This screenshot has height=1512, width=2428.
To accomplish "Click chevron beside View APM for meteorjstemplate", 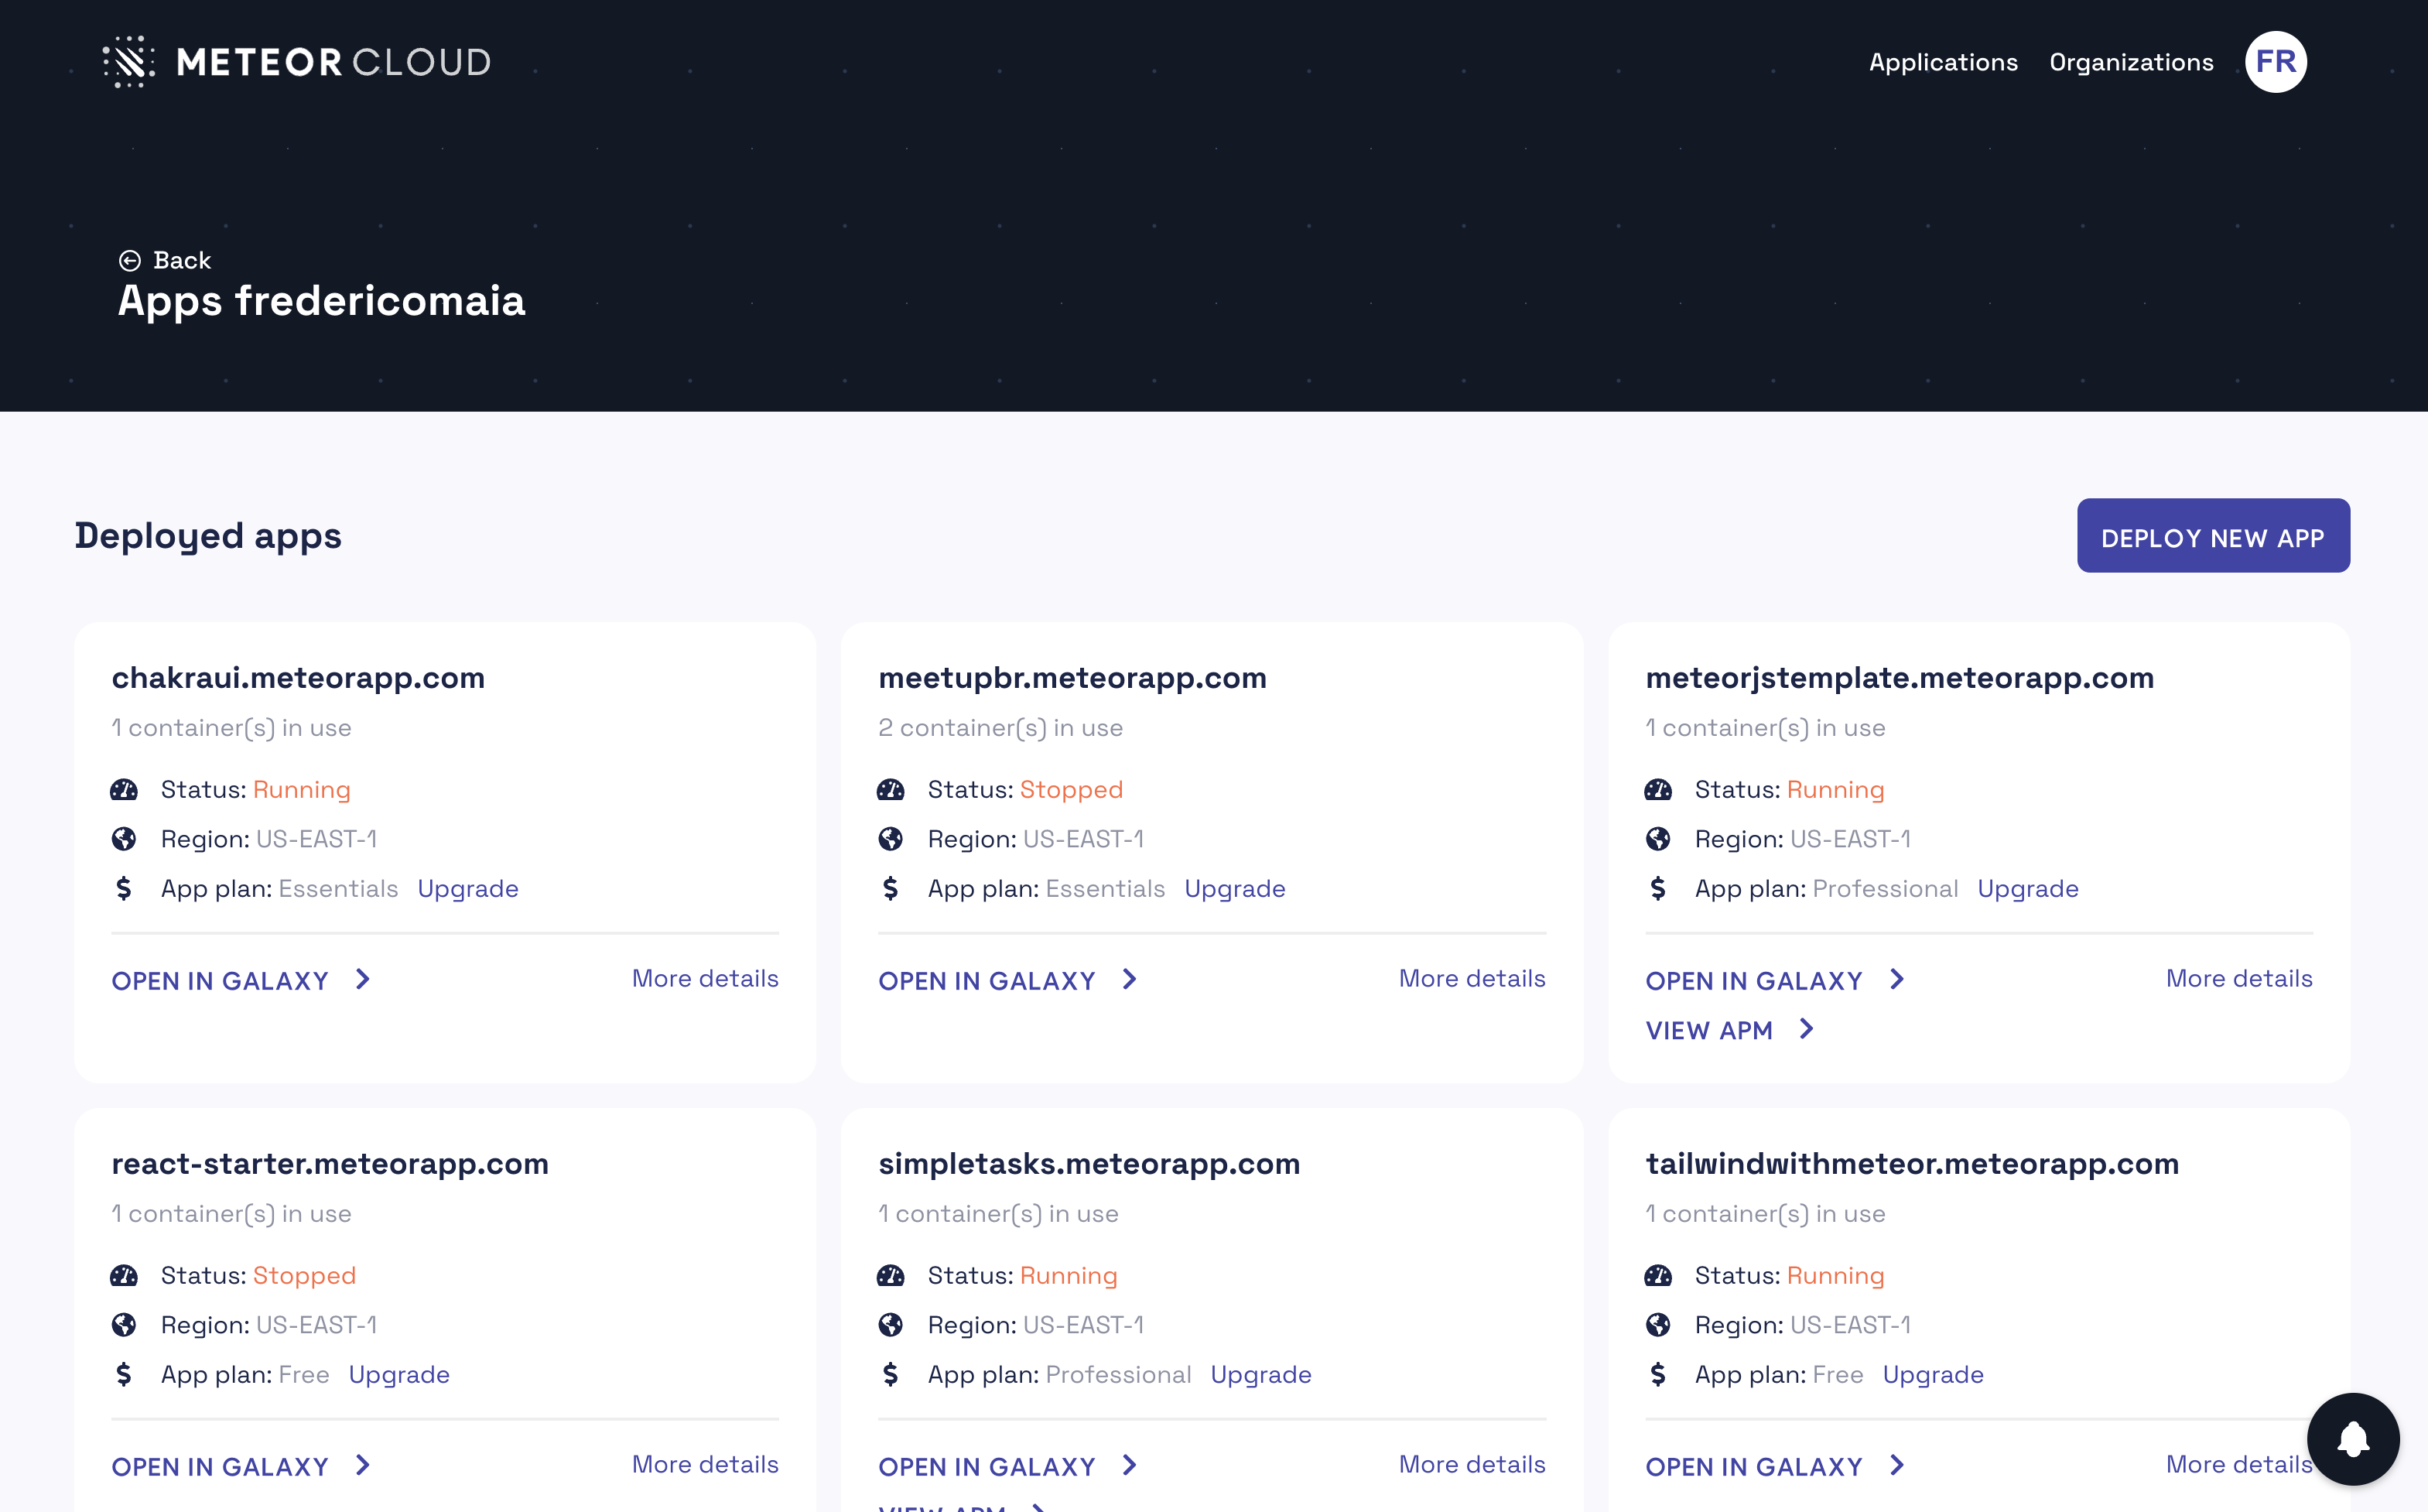I will [1807, 1029].
